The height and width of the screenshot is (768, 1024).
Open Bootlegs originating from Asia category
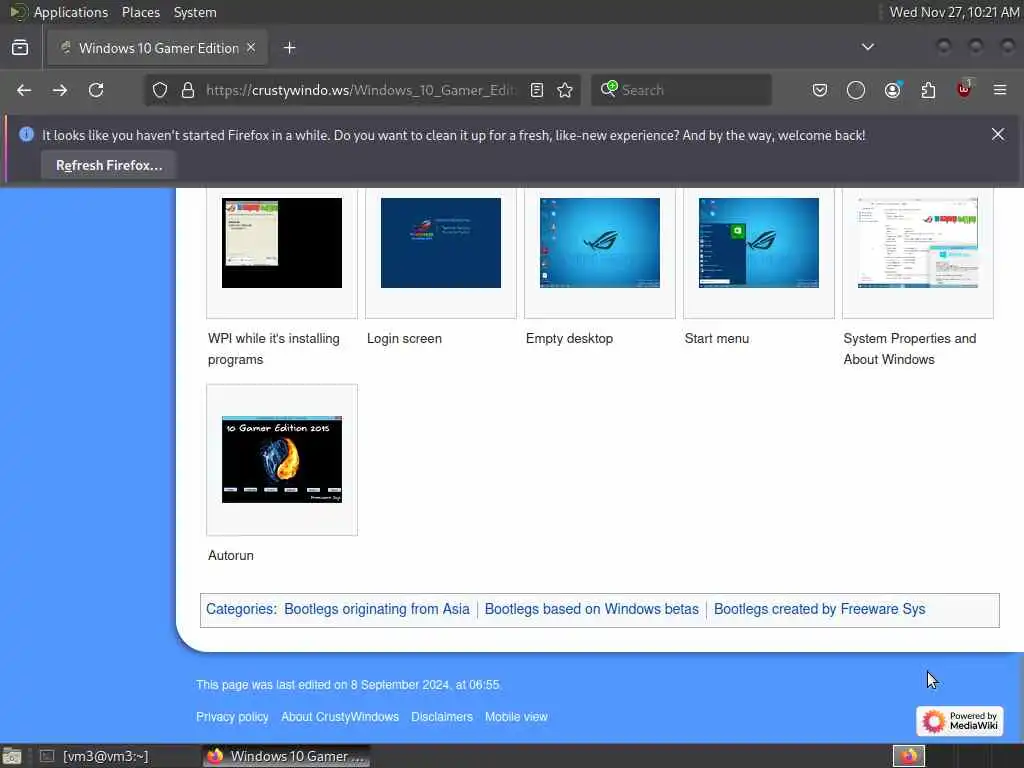[377, 609]
